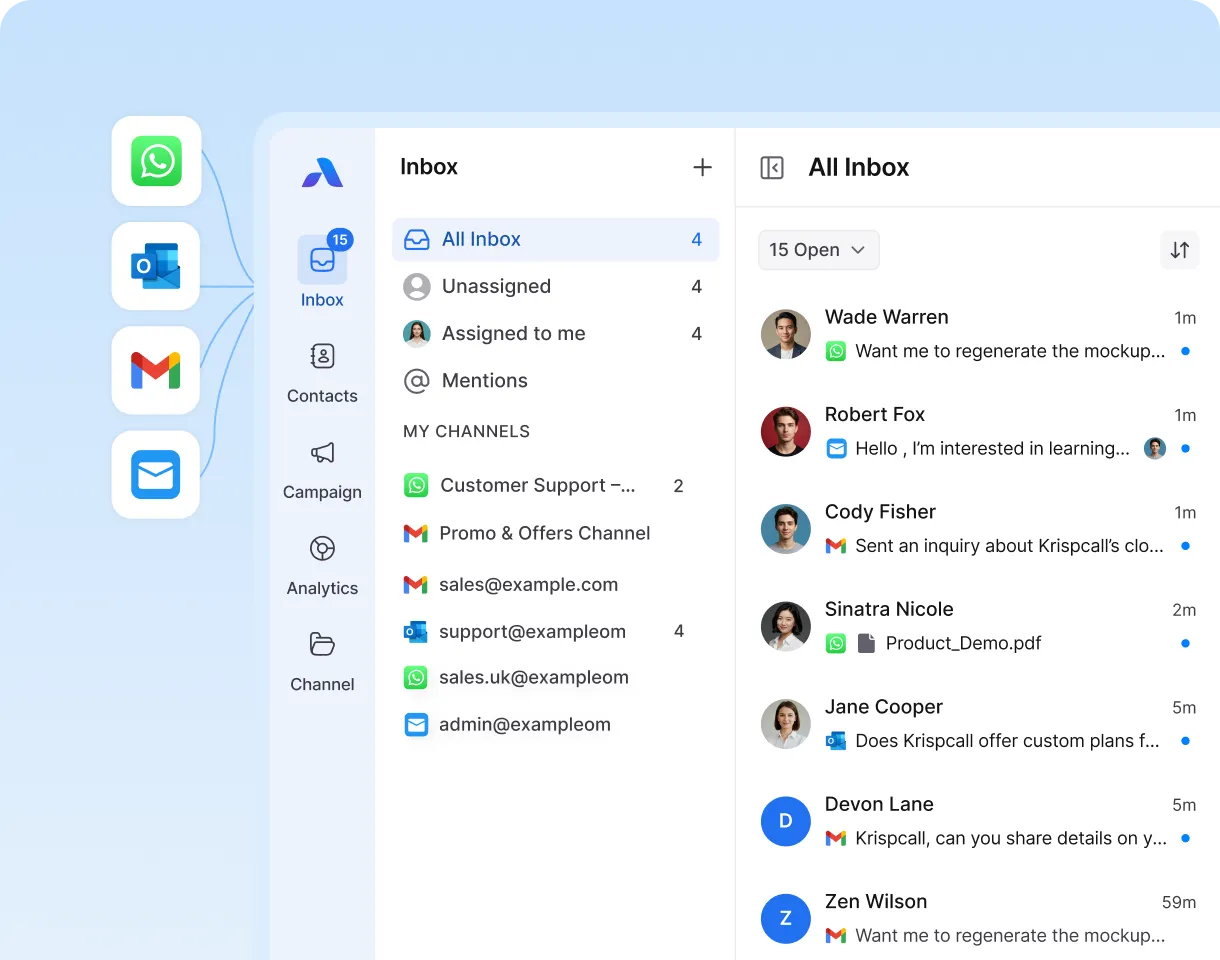Screen dimensions: 1220x960
Task: Open Devon Lane's conversation
Action: pyautogui.click(x=978, y=821)
